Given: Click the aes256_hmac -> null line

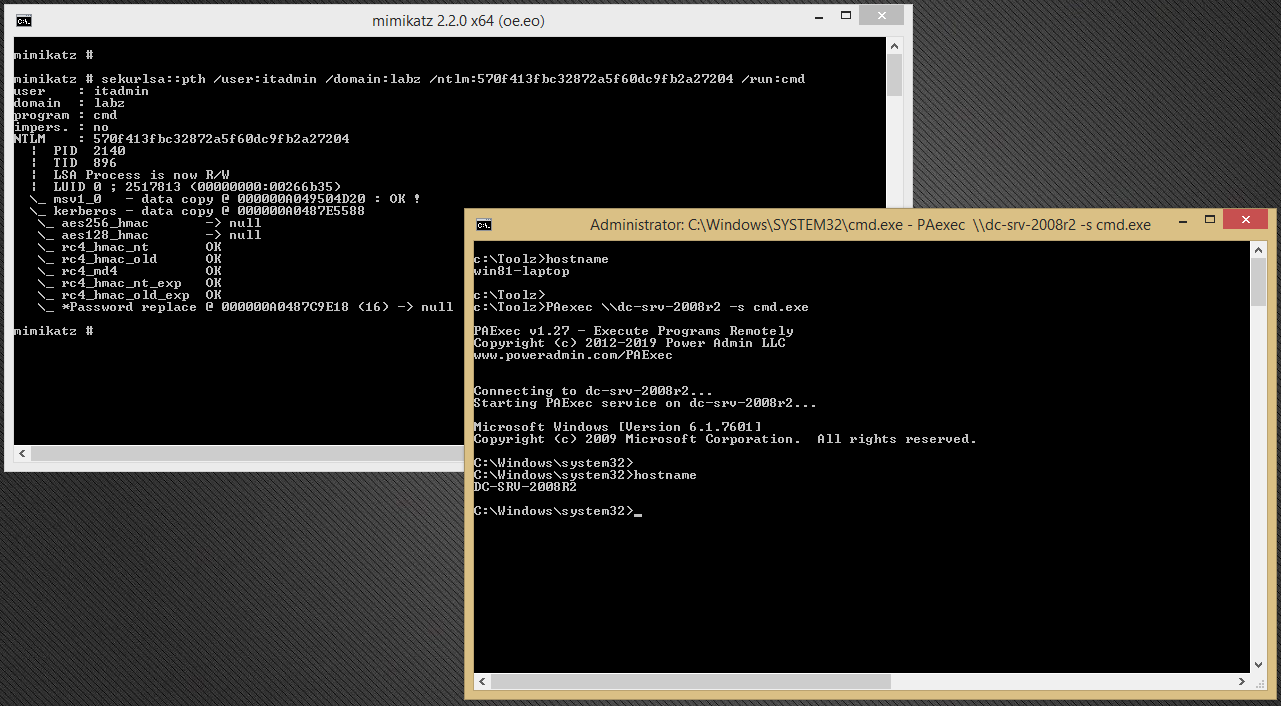Looking at the screenshot, I should [x=149, y=223].
